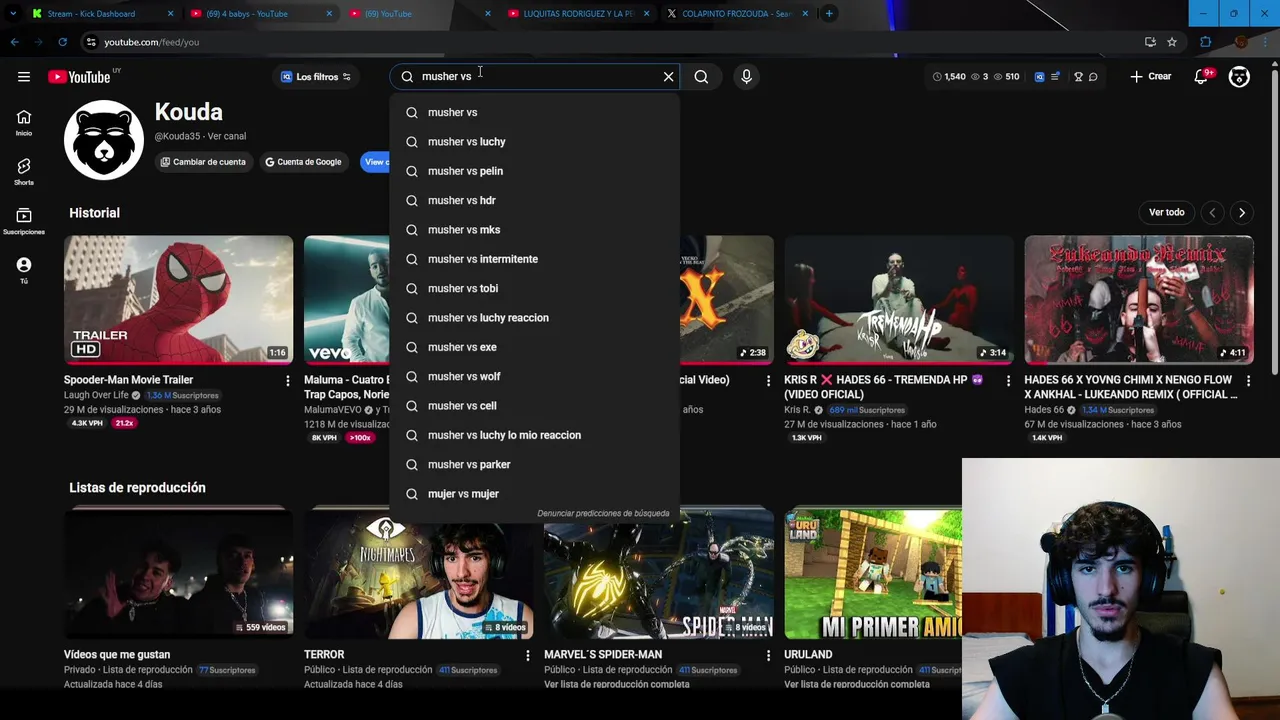This screenshot has width=1280, height=720.
Task: Click the eye stat showing 510
Action: [x=1006, y=76]
